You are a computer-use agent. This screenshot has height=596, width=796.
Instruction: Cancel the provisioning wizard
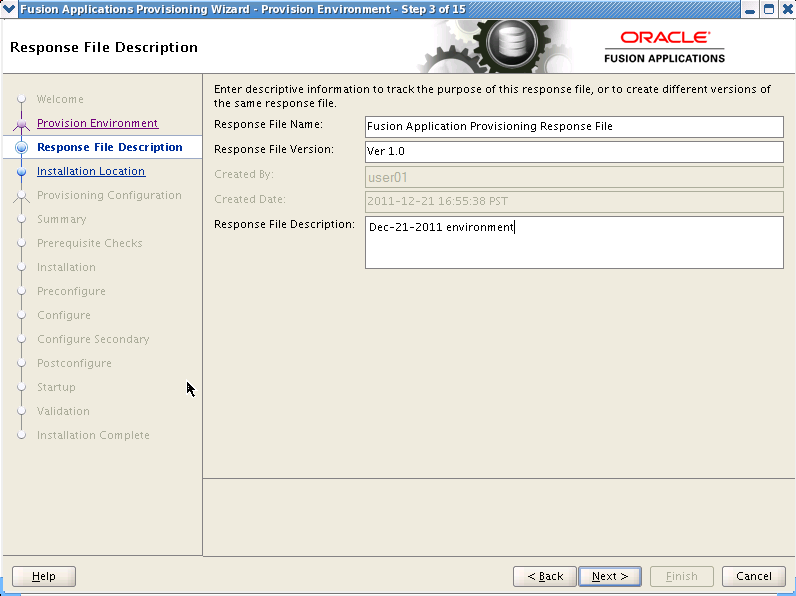[753, 576]
